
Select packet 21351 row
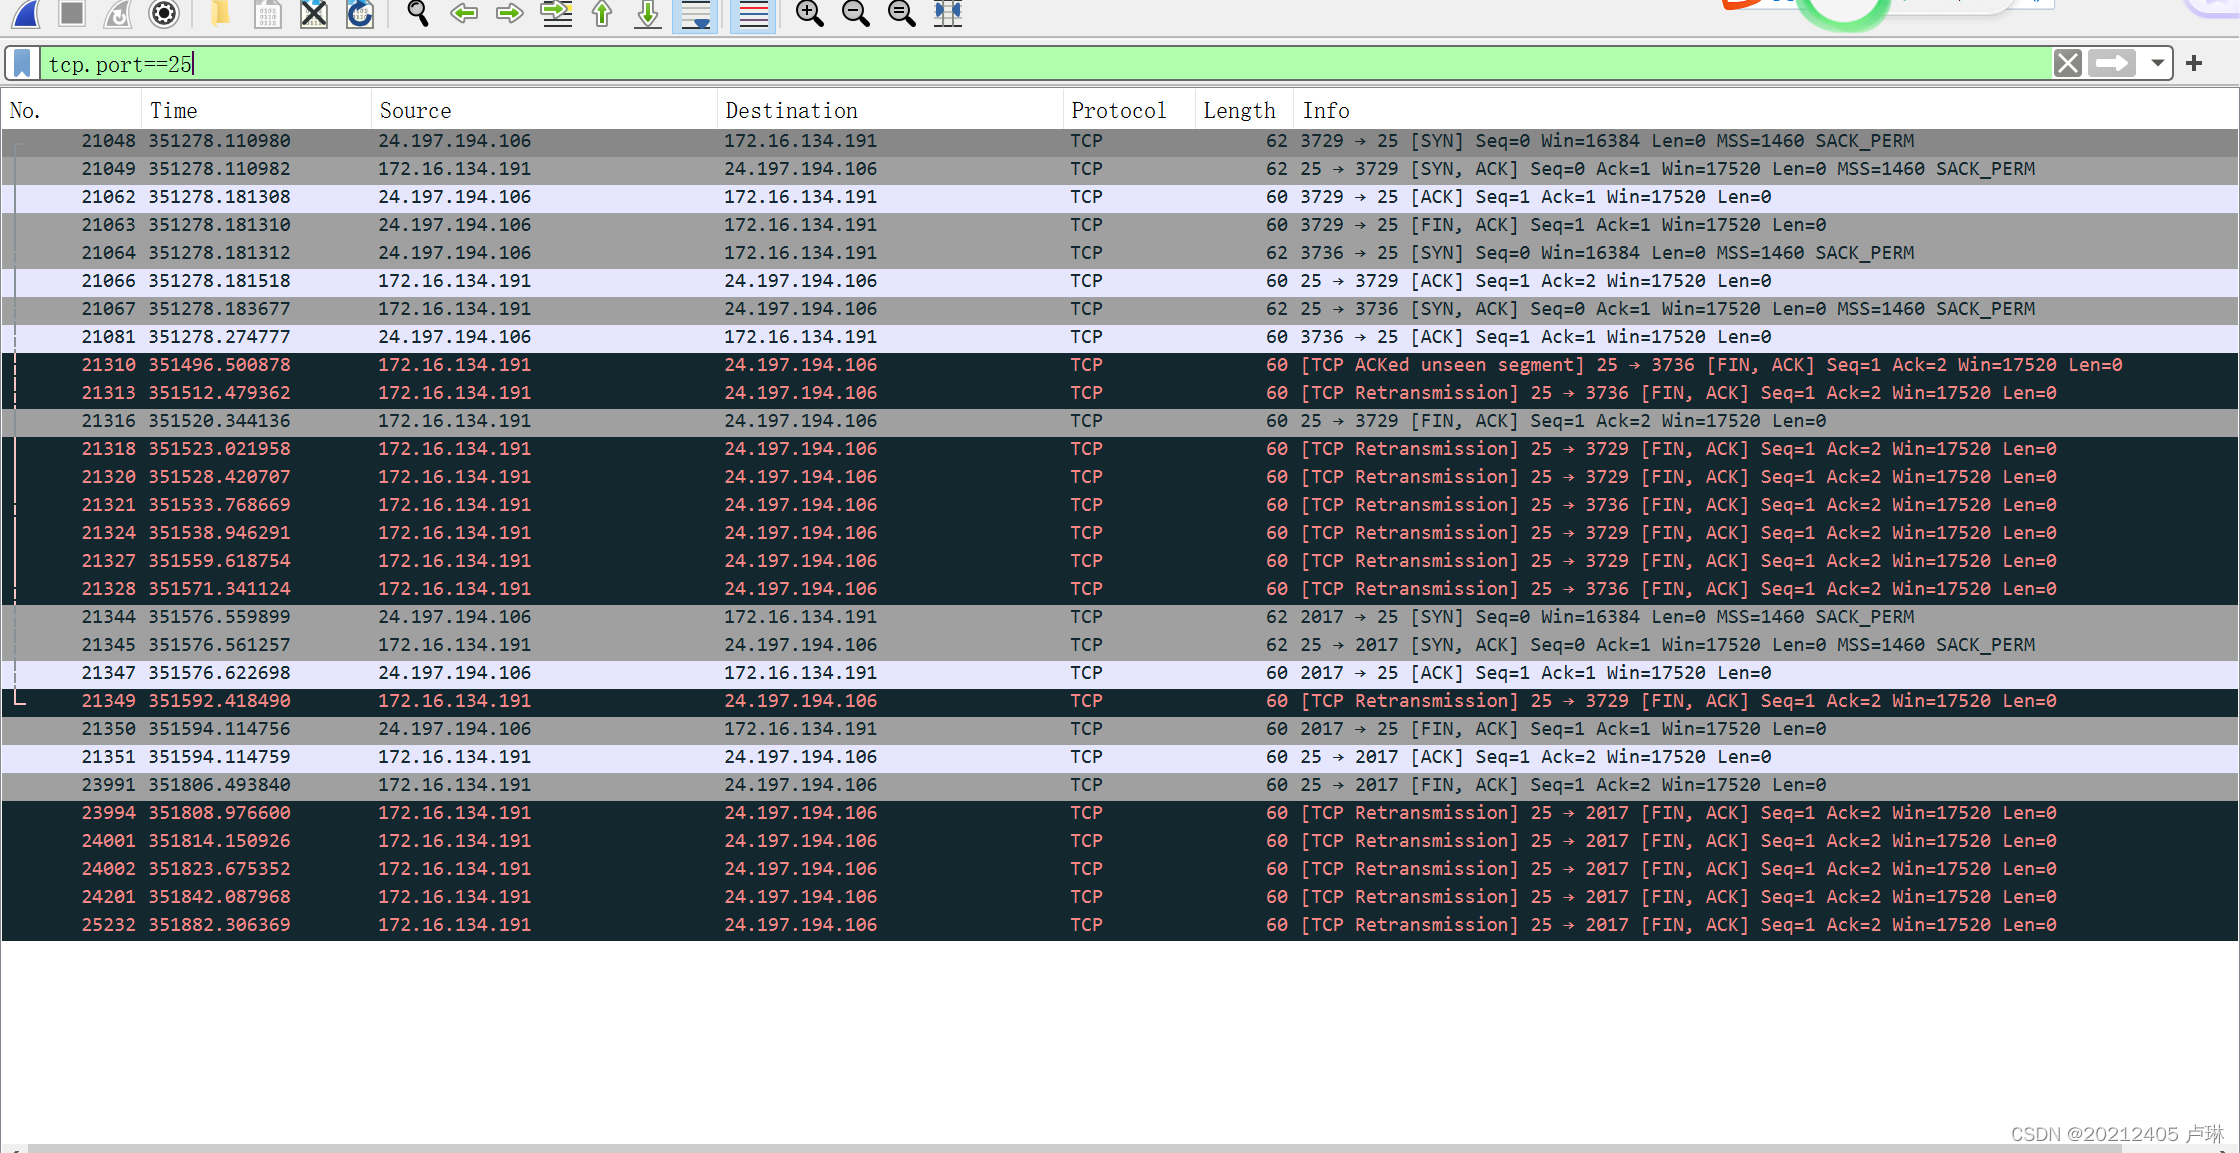point(1120,757)
